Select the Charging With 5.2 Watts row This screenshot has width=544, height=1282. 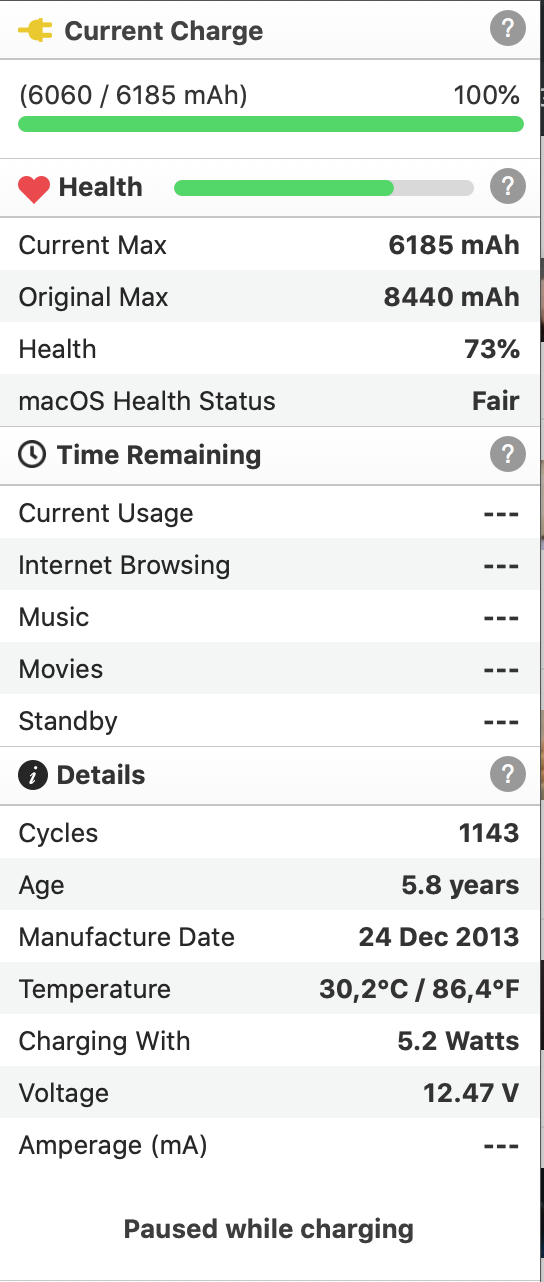pos(270,1041)
